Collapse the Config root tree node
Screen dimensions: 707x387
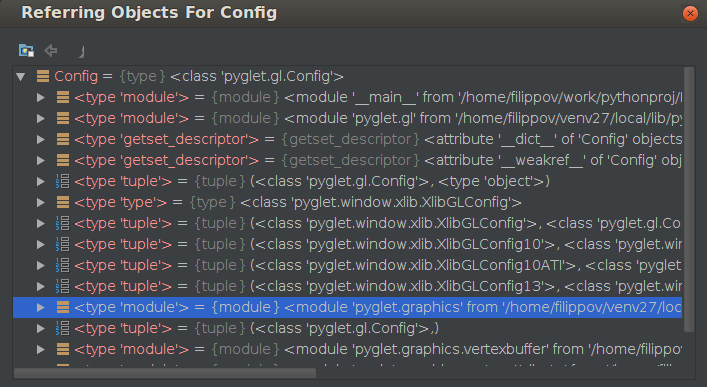[x=21, y=76]
